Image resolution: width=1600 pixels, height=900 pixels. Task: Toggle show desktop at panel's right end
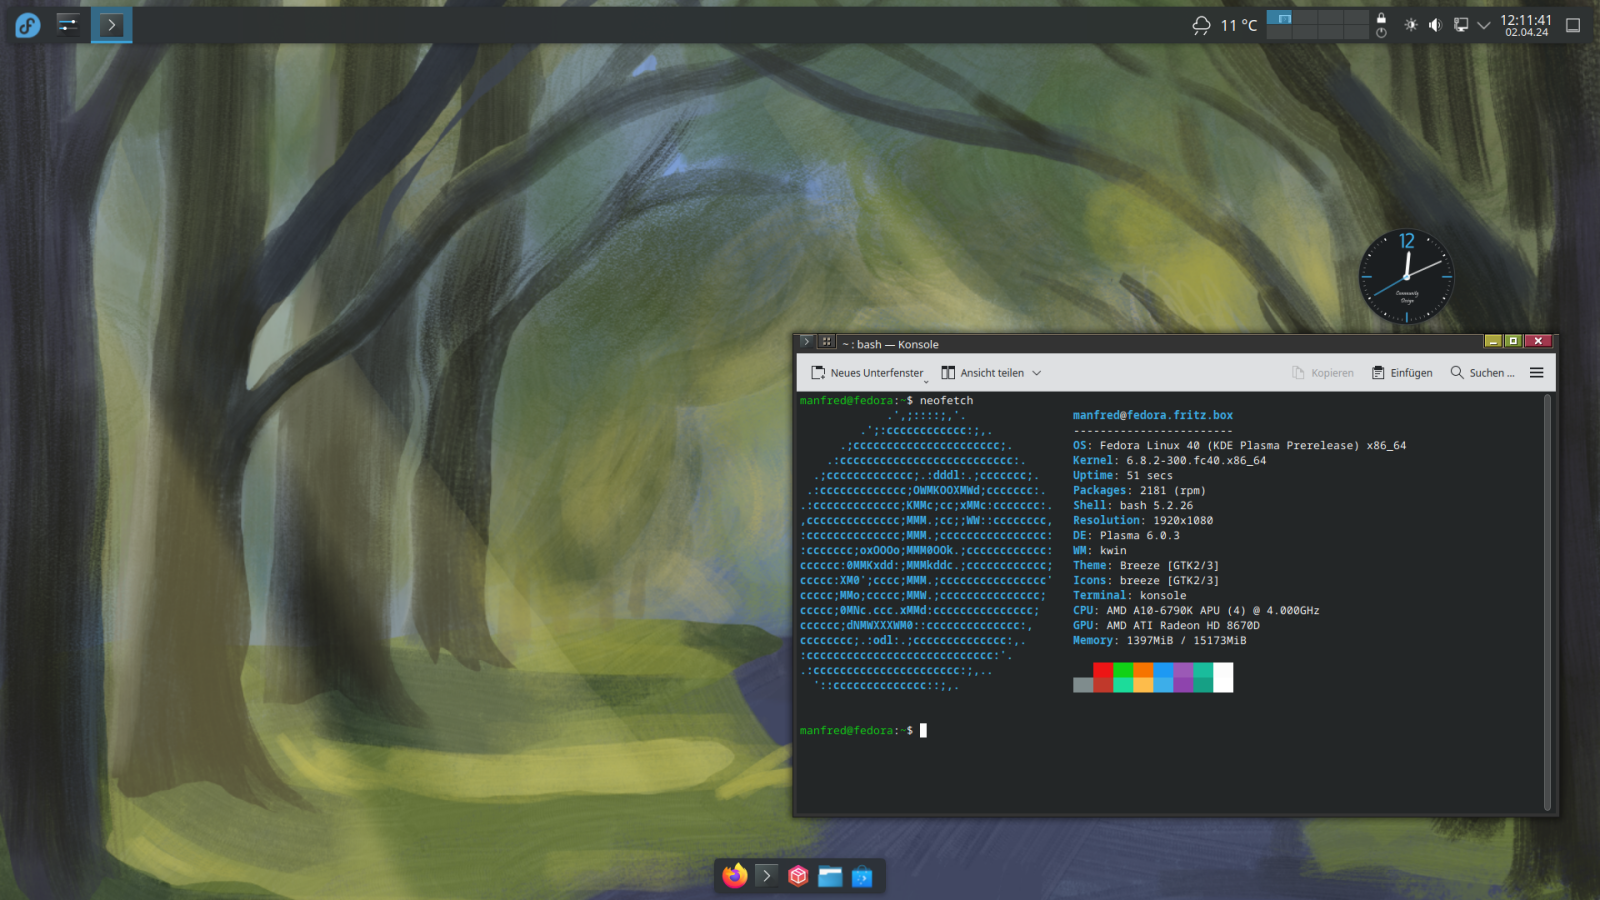coord(1573,25)
